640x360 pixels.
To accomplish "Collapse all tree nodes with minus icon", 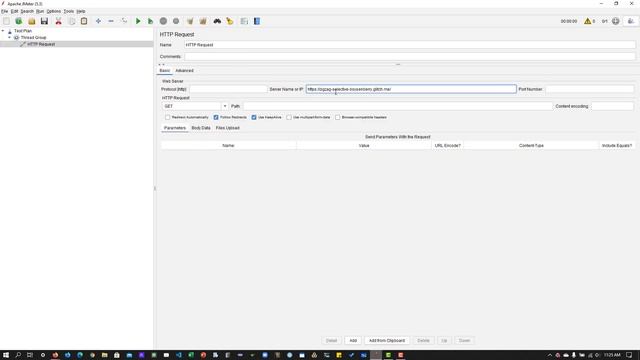I will coord(111,21).
